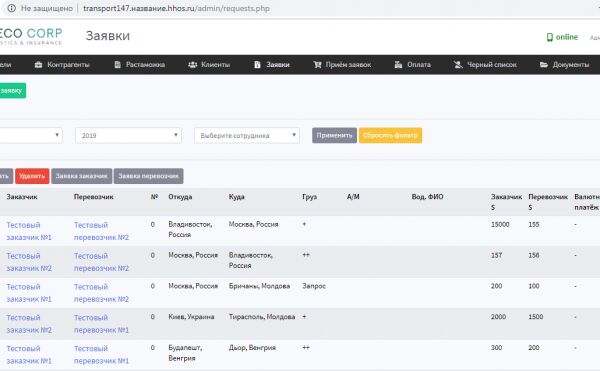This screenshot has width=600, height=371.
Task: Click the Заявка перевозчик button
Action: (x=148, y=176)
